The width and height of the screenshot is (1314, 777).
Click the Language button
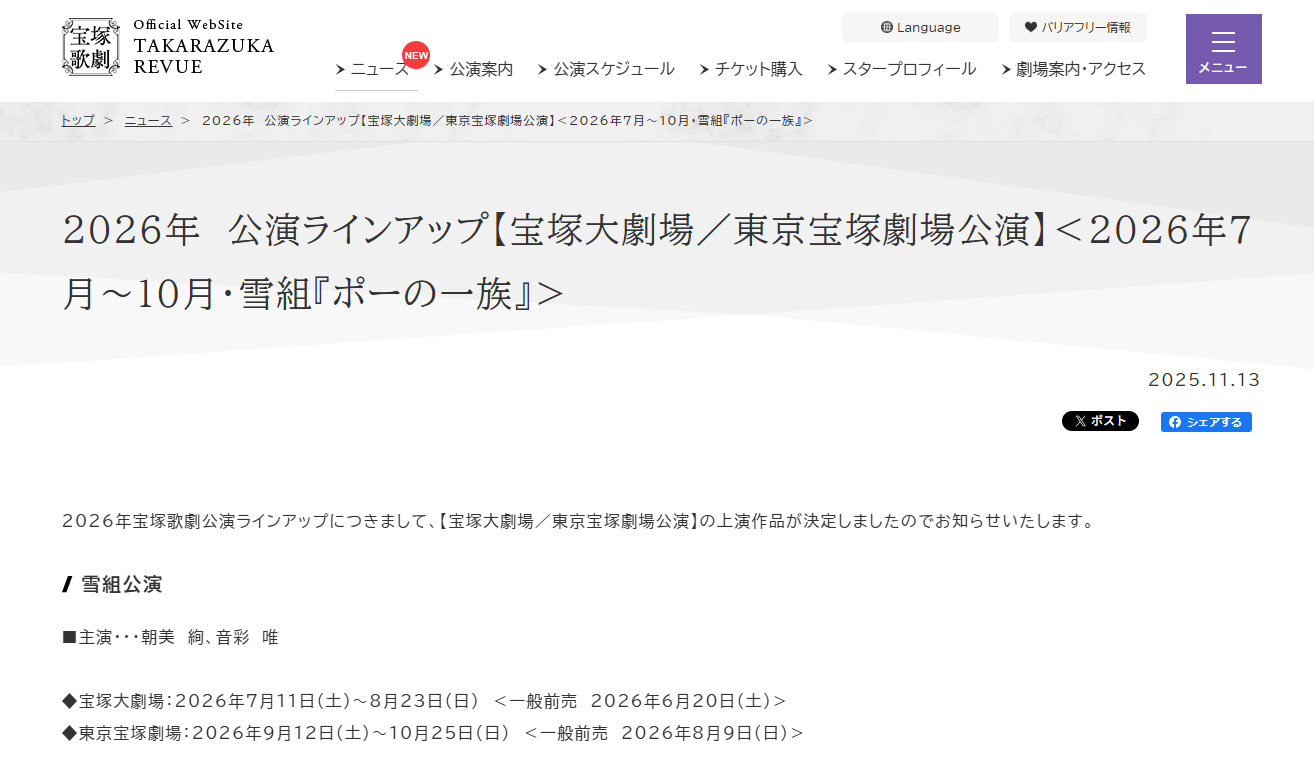(x=919, y=27)
